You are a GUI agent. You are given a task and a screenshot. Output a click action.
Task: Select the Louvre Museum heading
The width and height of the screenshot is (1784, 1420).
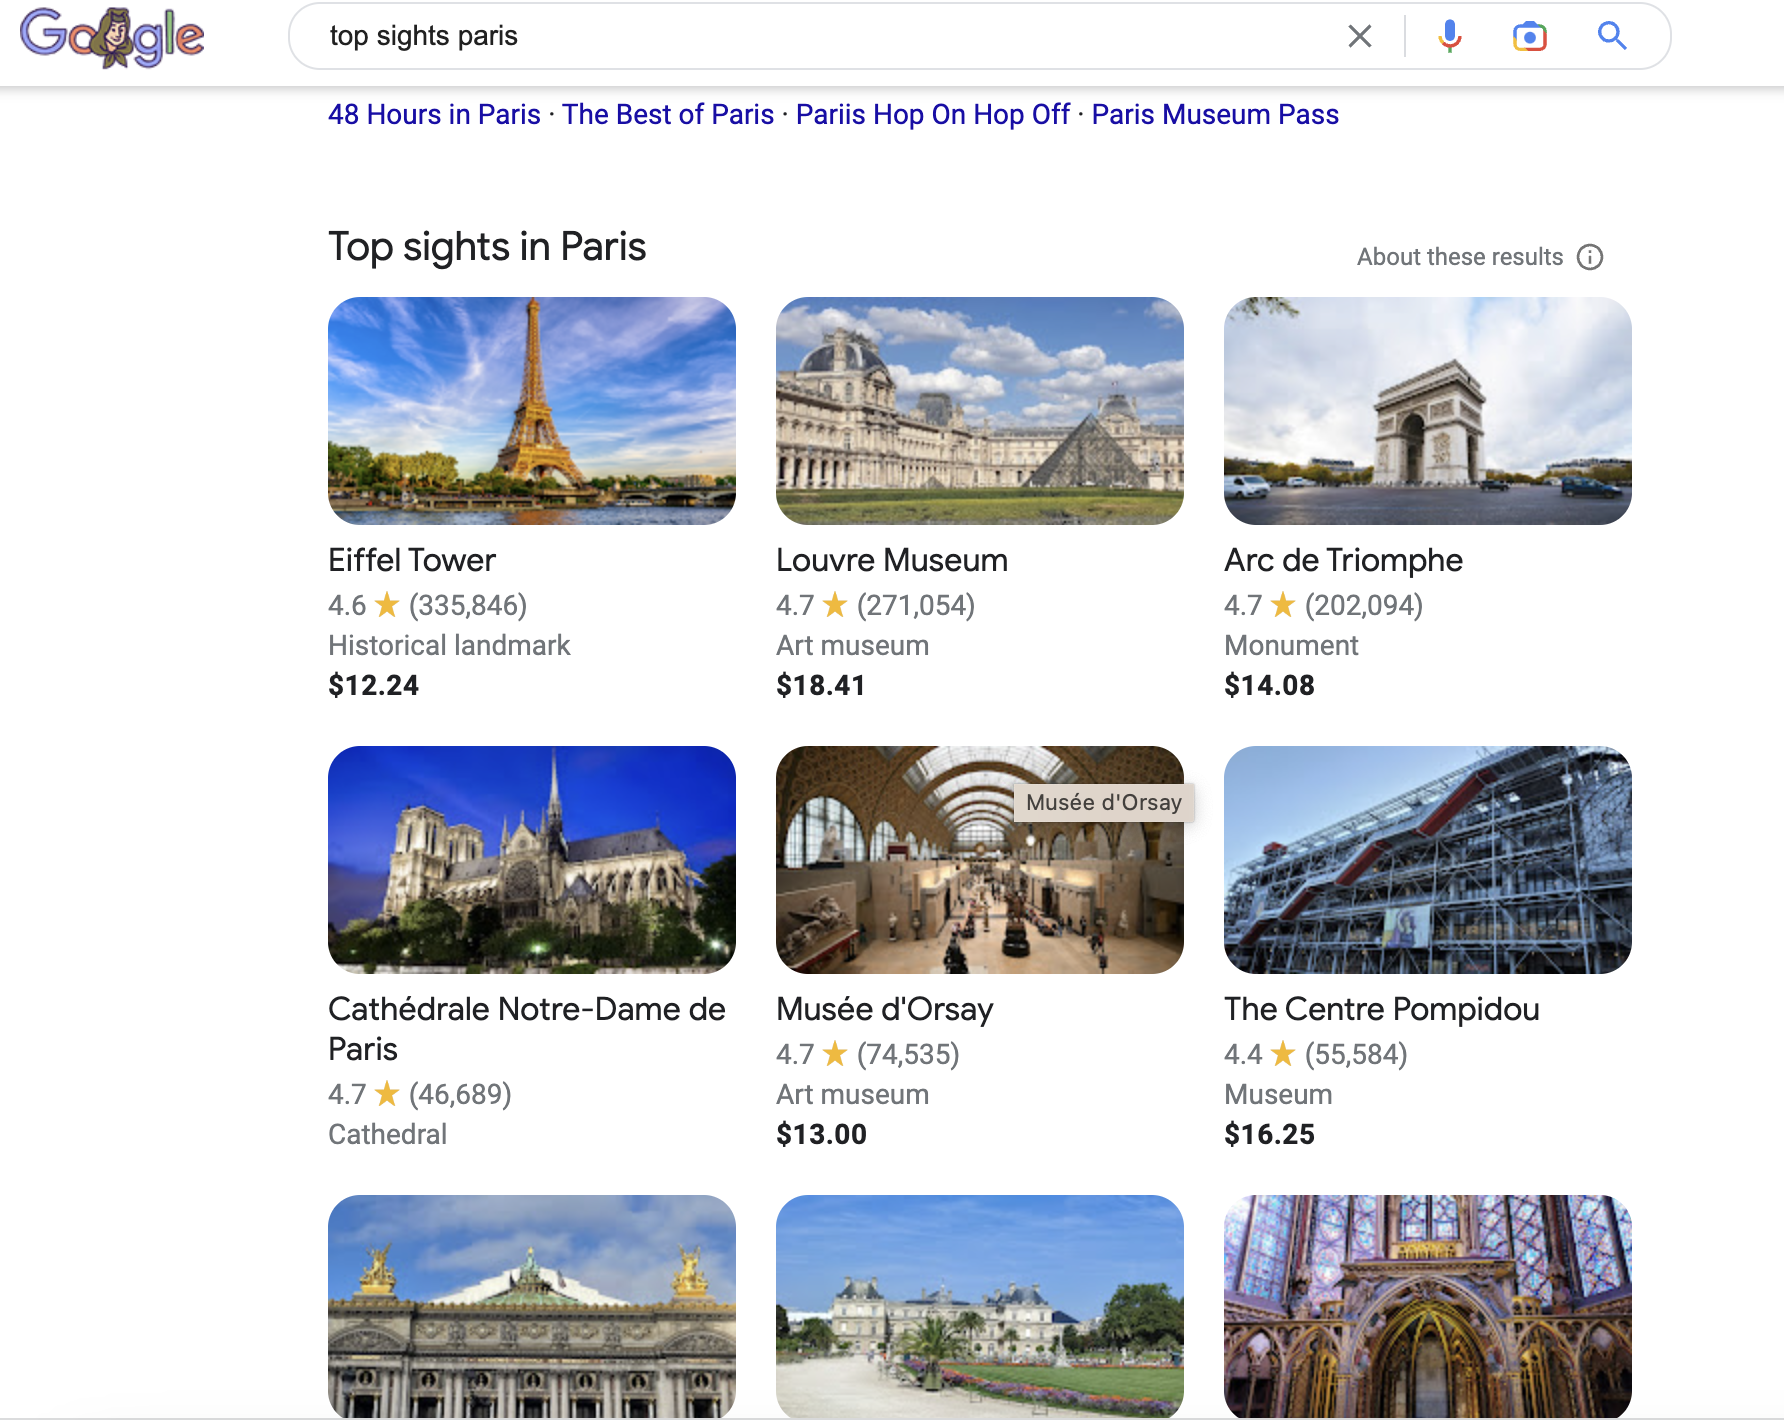[891, 560]
